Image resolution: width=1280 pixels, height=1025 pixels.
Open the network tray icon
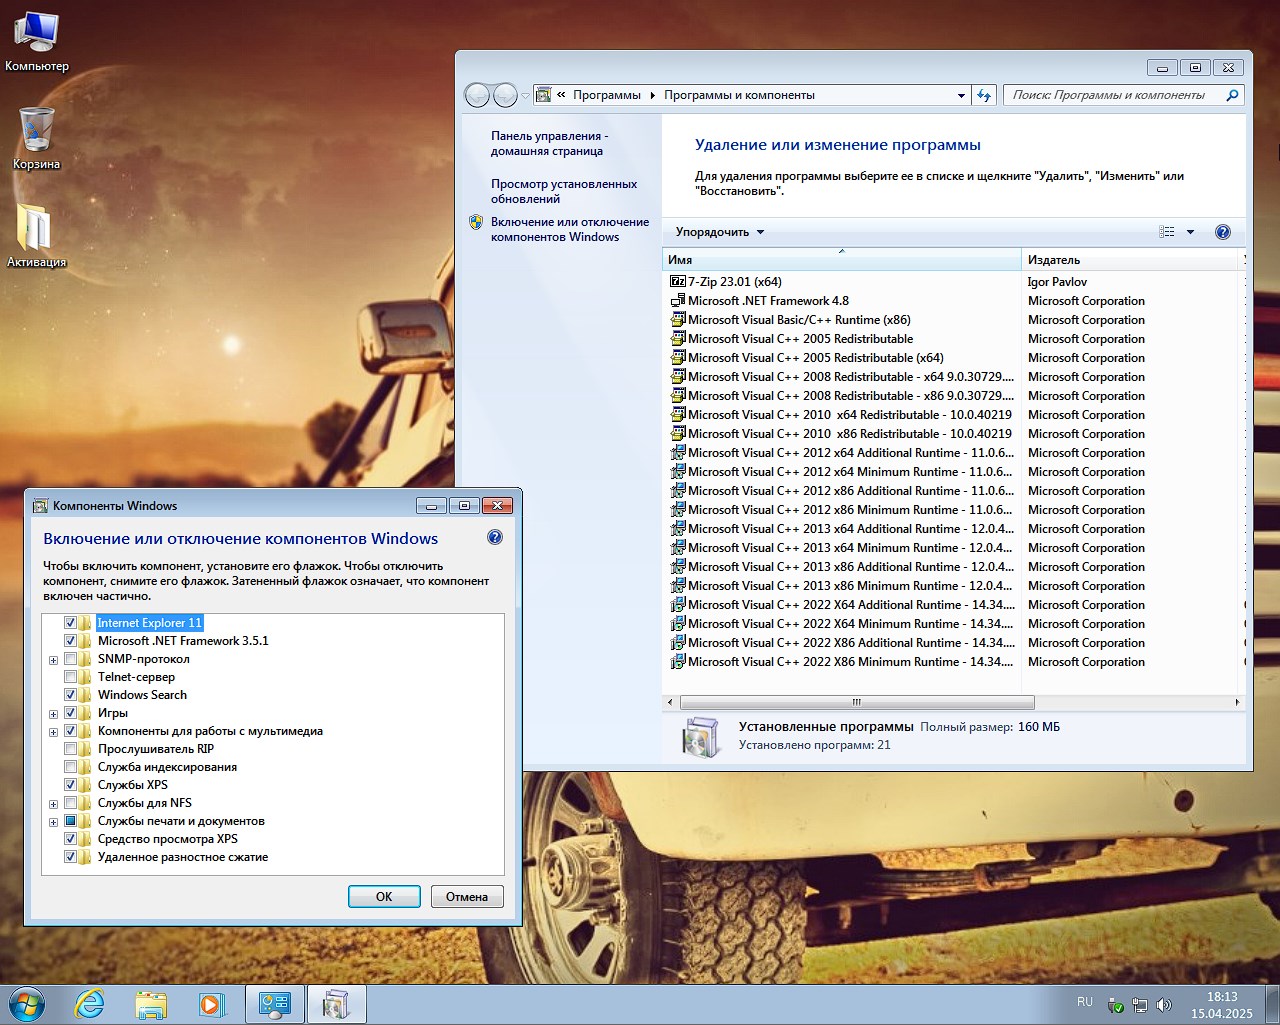click(1140, 1005)
